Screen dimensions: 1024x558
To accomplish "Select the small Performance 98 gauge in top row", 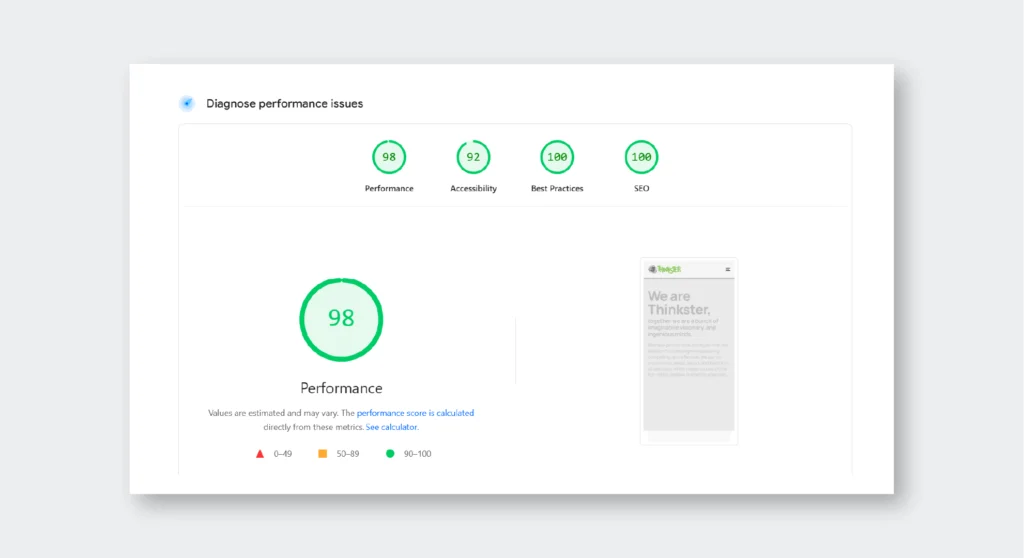I will click(x=389, y=157).
